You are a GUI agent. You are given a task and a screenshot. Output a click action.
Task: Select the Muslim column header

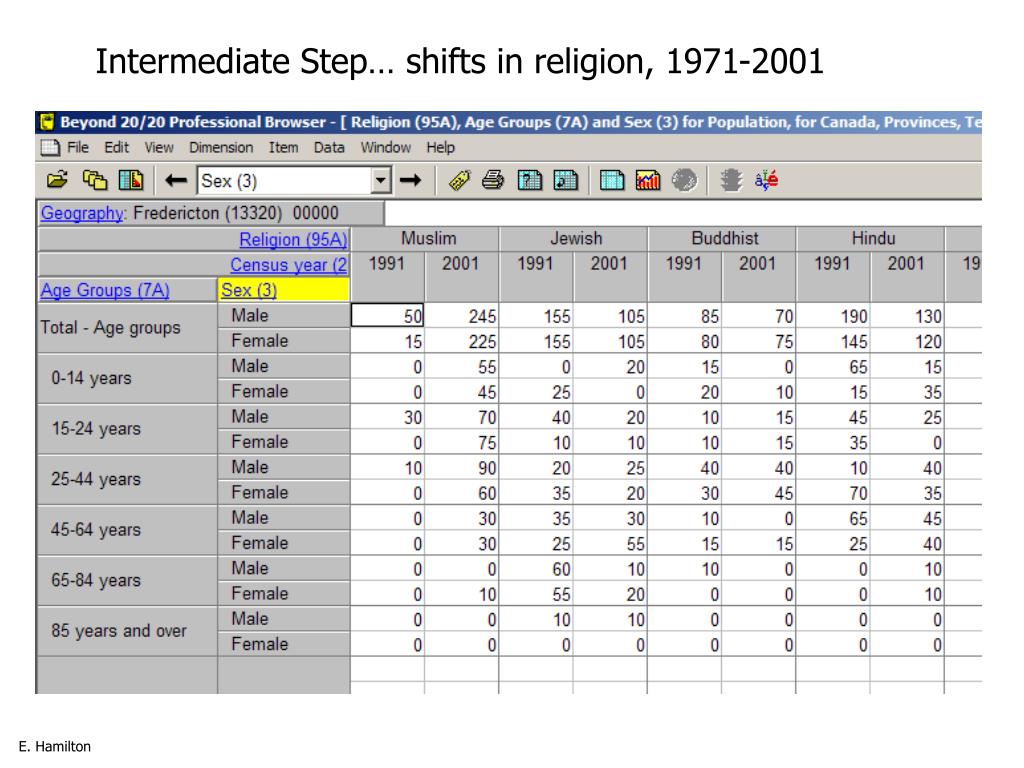pos(425,238)
